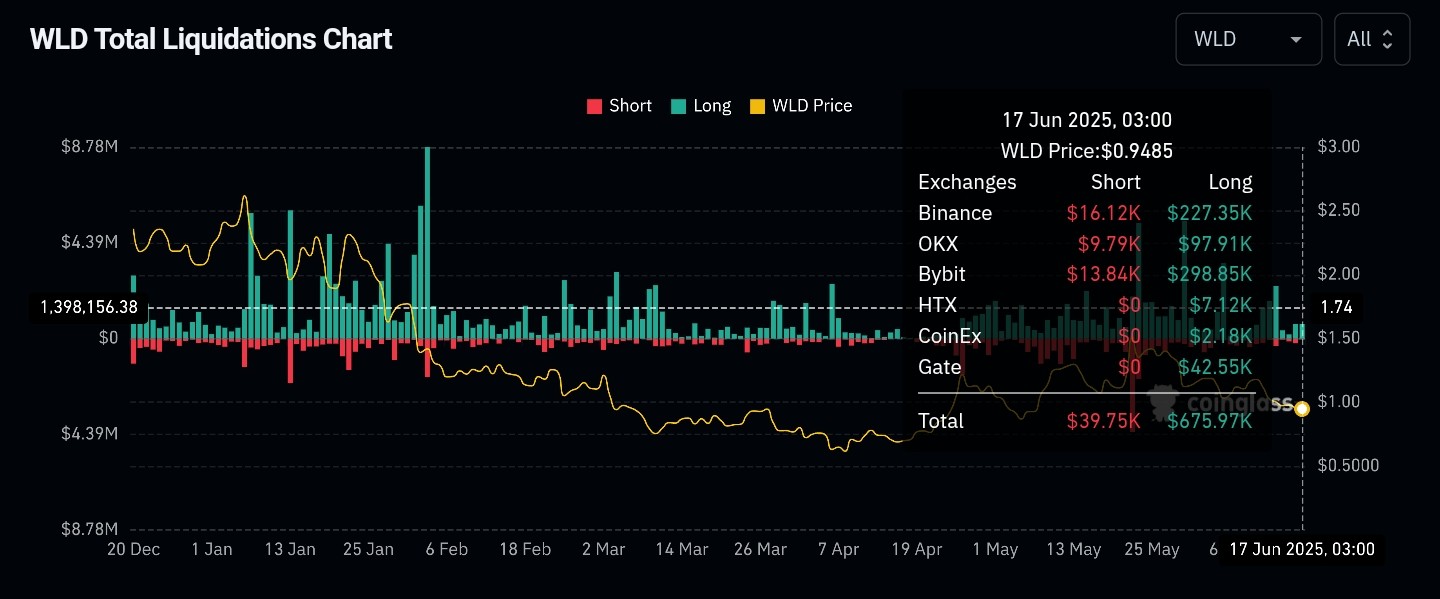Click the red Short legend swatch
The height and width of the screenshot is (599, 1440).
coord(594,106)
